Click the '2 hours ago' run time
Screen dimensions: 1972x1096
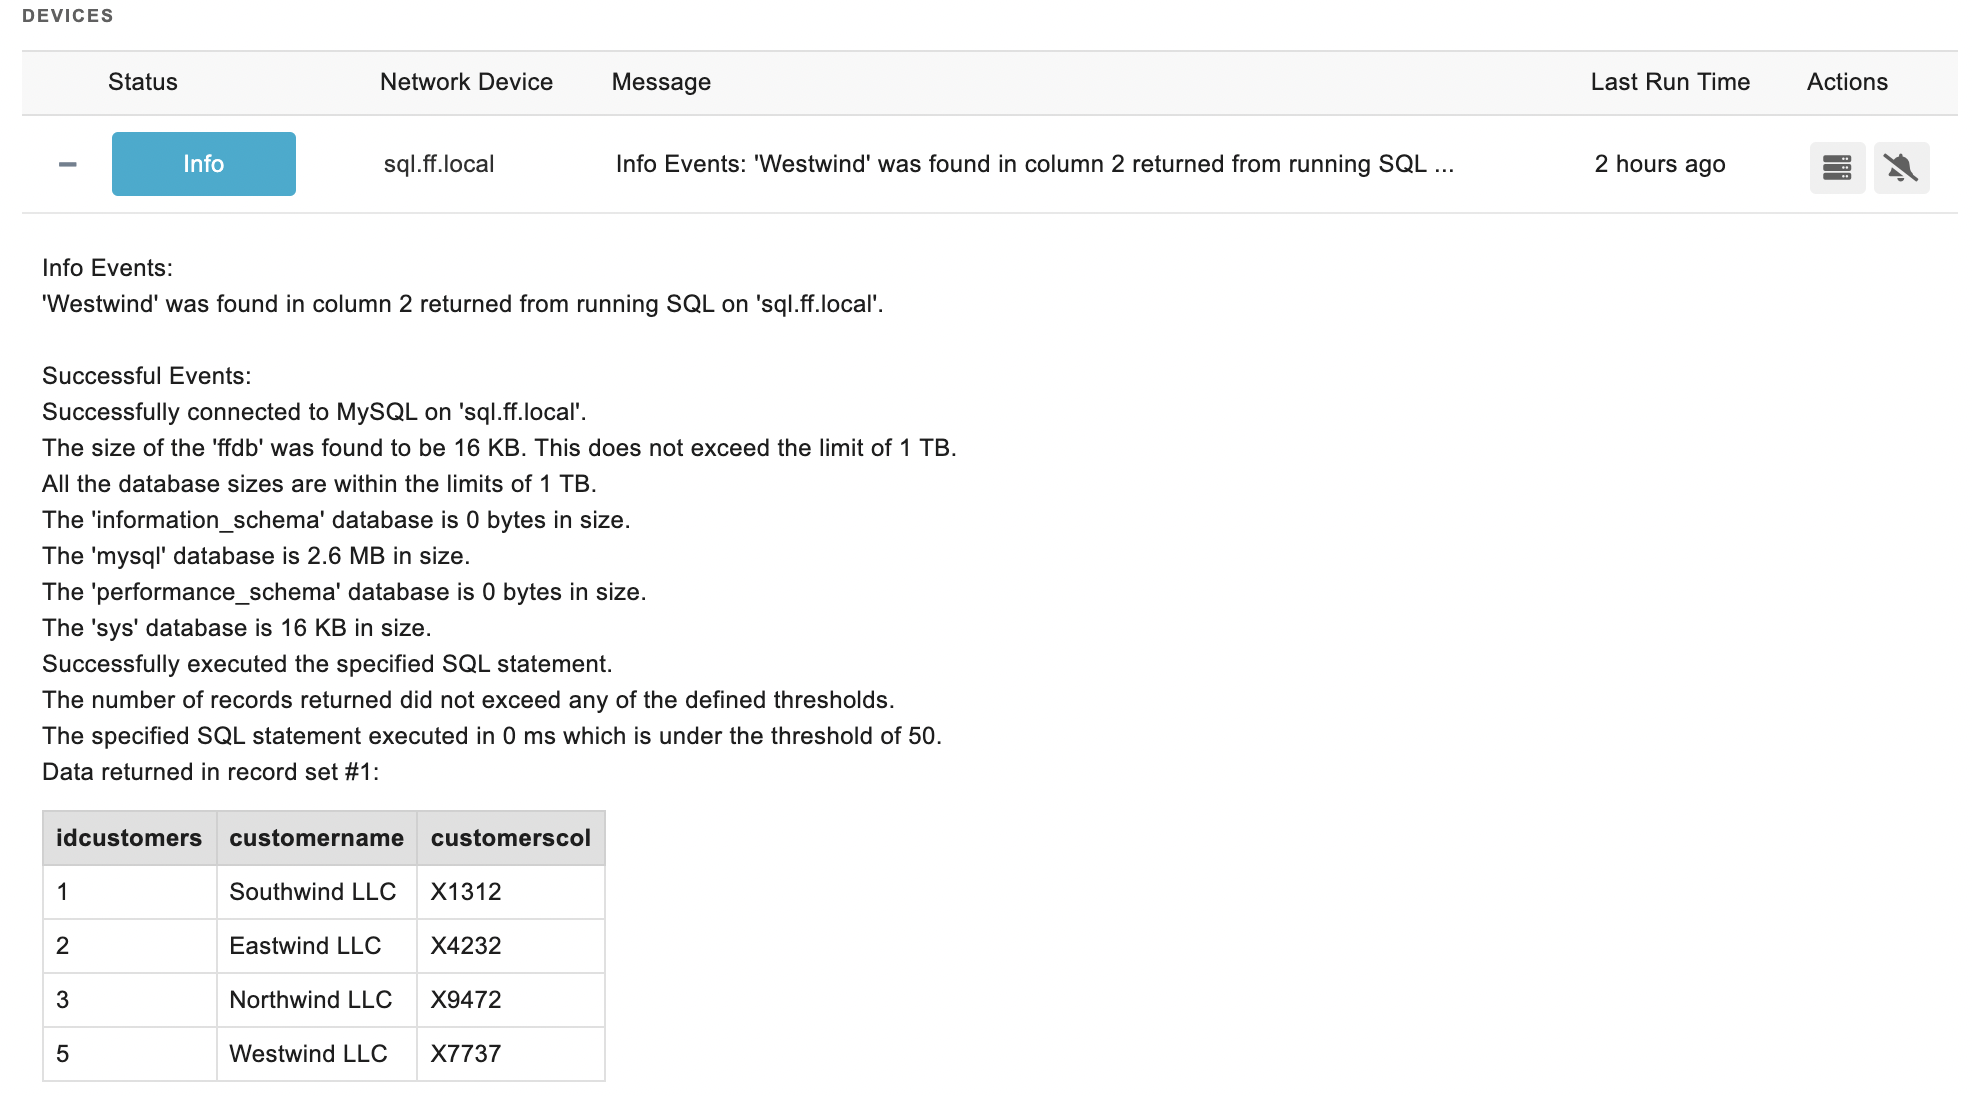click(1660, 164)
